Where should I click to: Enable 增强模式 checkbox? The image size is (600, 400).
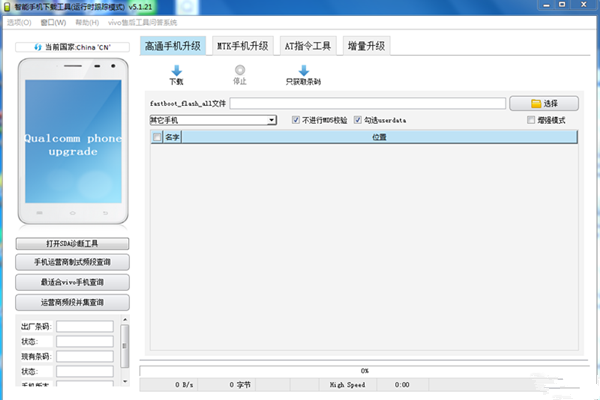531,120
